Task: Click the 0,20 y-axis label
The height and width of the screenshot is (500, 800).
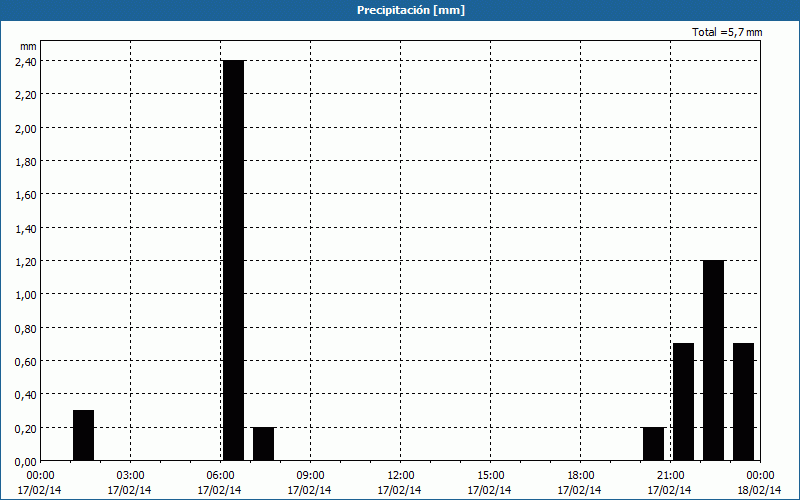Action: [x=26, y=428]
